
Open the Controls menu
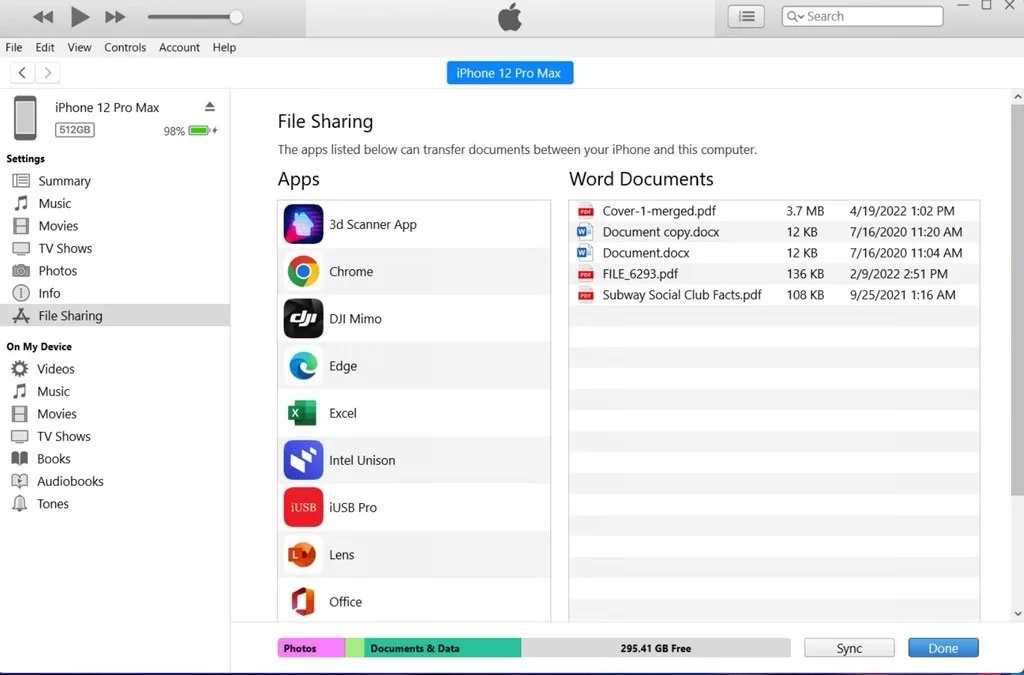pos(125,47)
